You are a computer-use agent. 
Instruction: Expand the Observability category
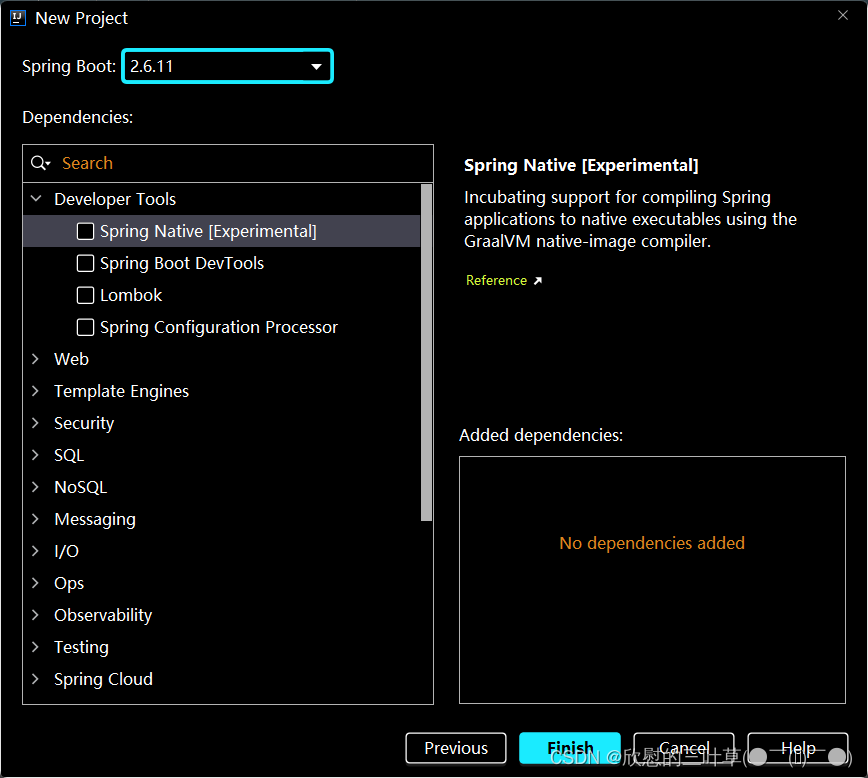[35, 615]
